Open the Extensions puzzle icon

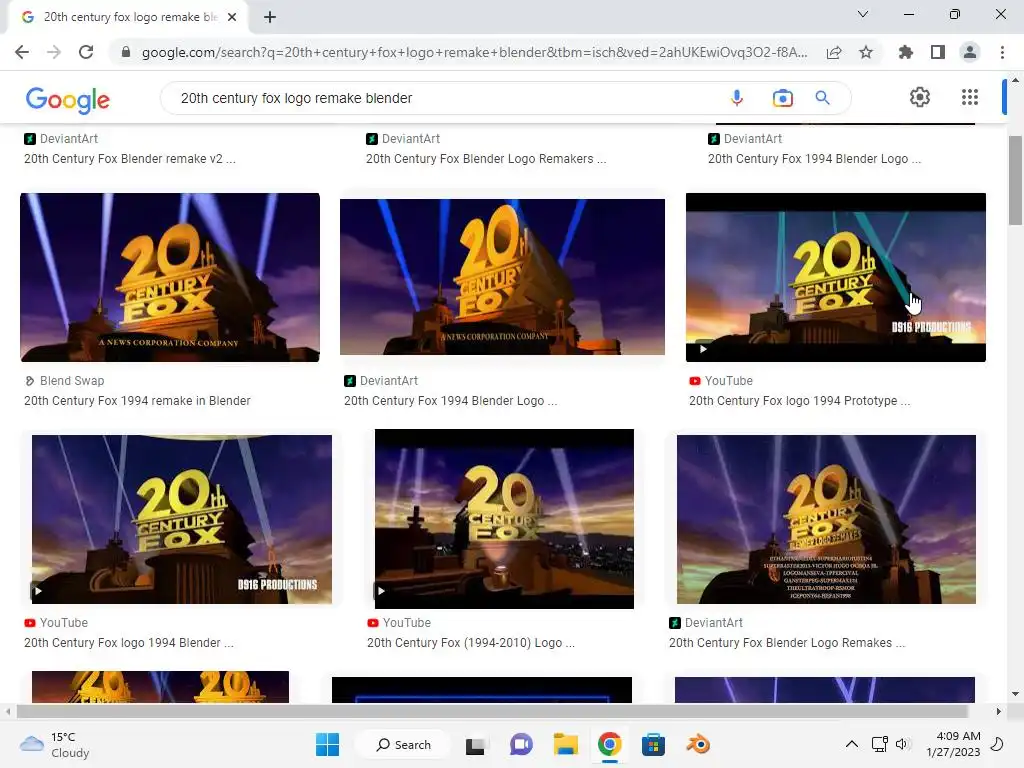coord(905,52)
